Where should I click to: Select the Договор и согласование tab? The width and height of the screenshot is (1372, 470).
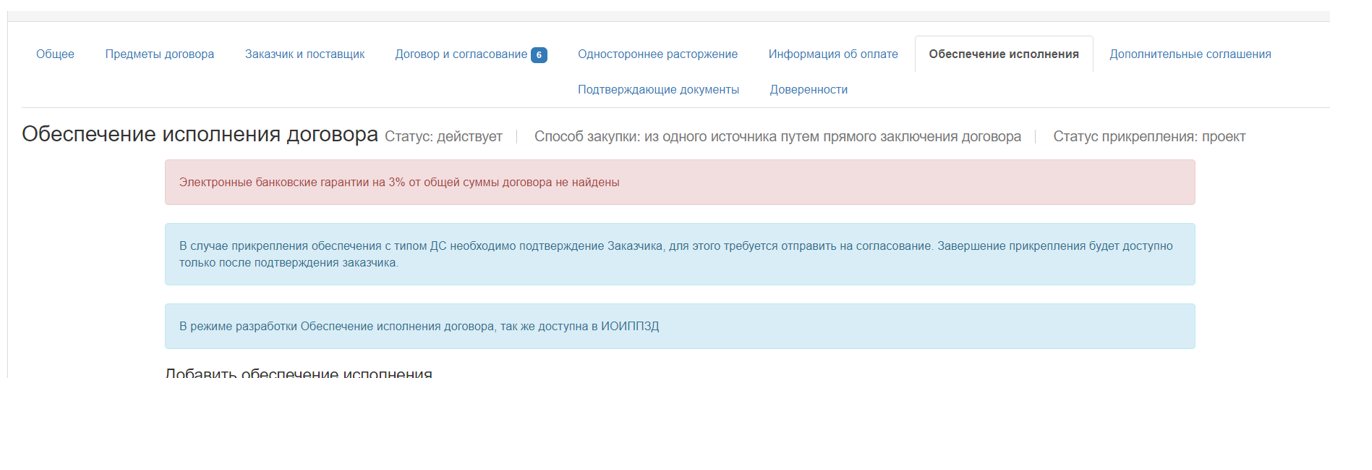460,54
